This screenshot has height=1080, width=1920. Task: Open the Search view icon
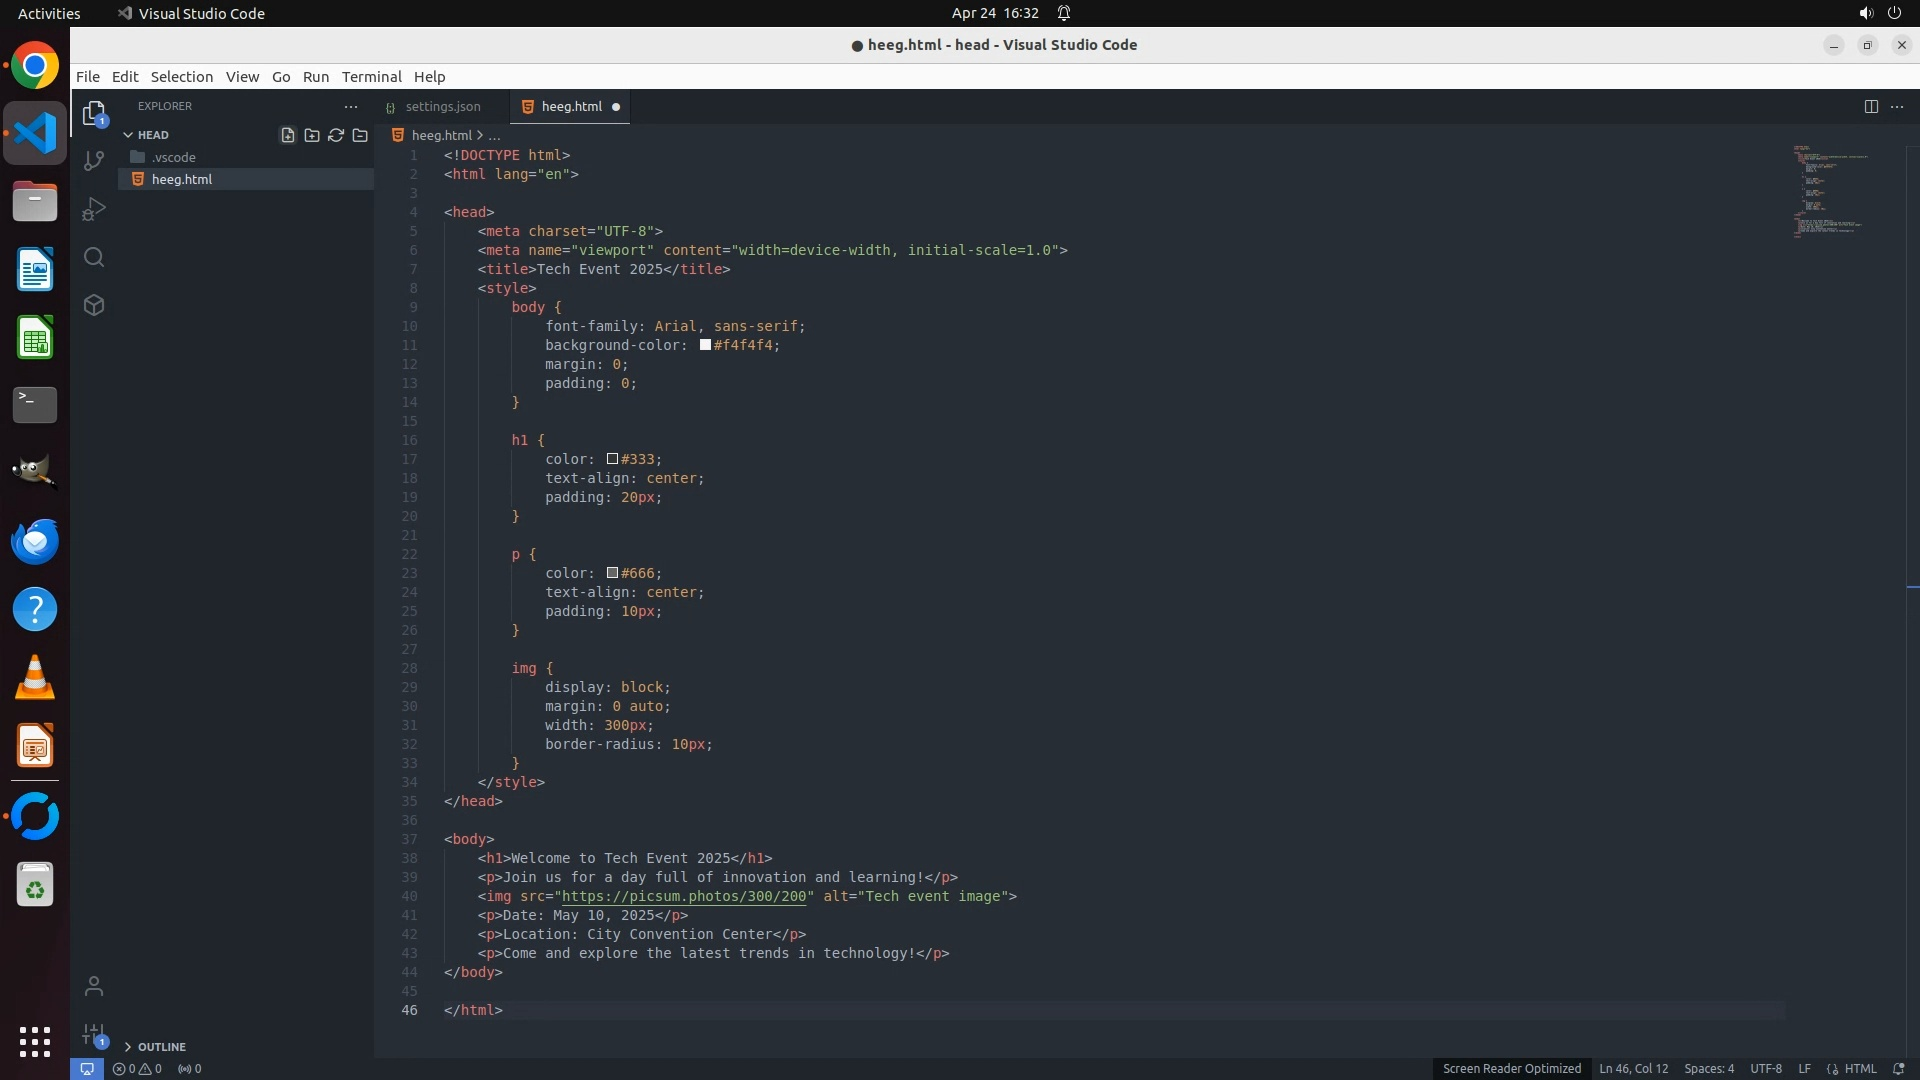click(94, 257)
